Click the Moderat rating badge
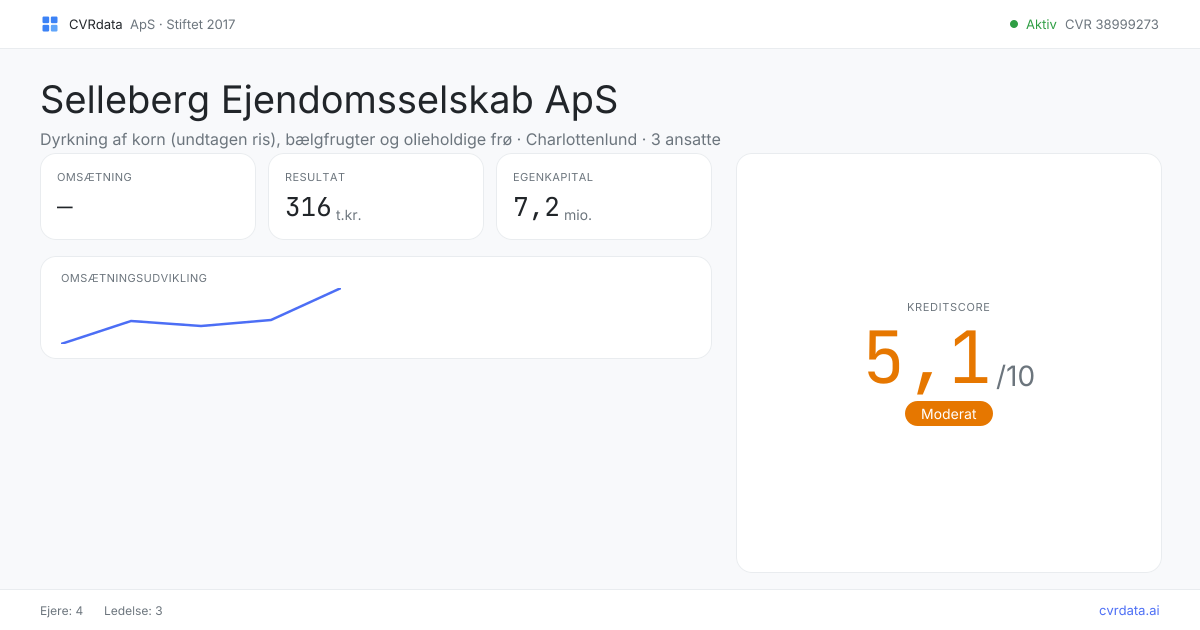Image resolution: width=1200 pixels, height=630 pixels. click(949, 414)
